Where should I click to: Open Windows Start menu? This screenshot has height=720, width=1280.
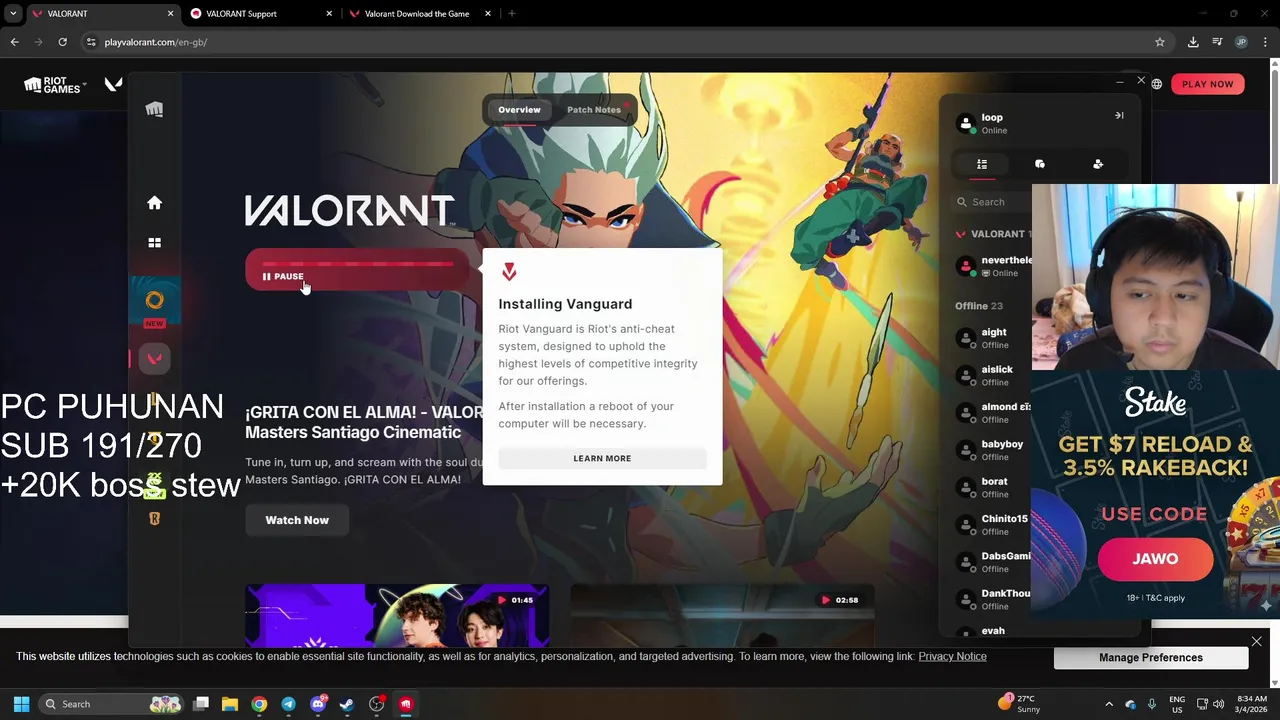click(21, 704)
